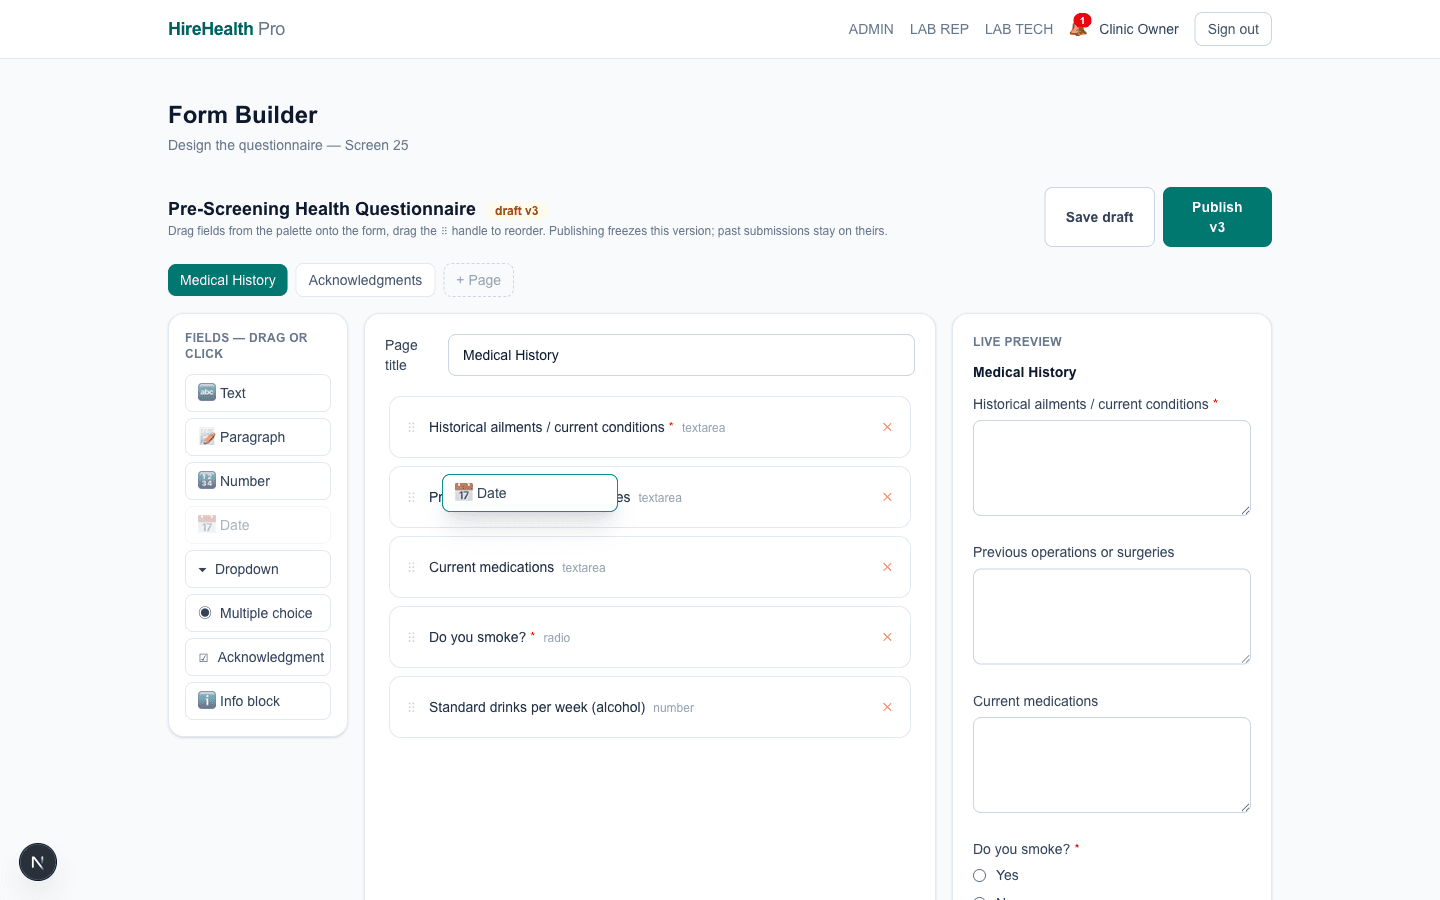Image resolution: width=1440 pixels, height=900 pixels.
Task: Click the Previous operations preview textarea
Action: pos(1112,616)
